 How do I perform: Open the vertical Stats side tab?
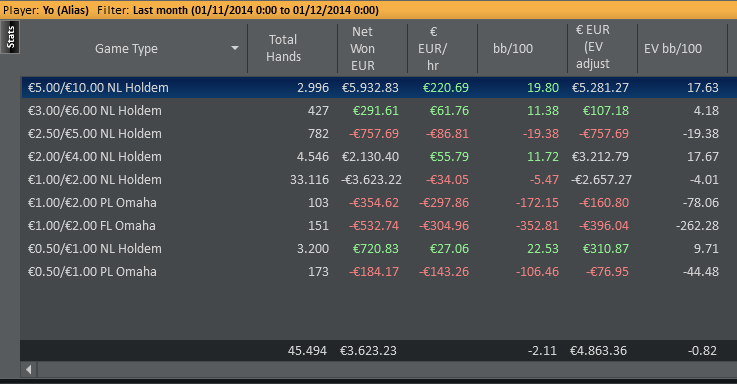click(x=10, y=37)
